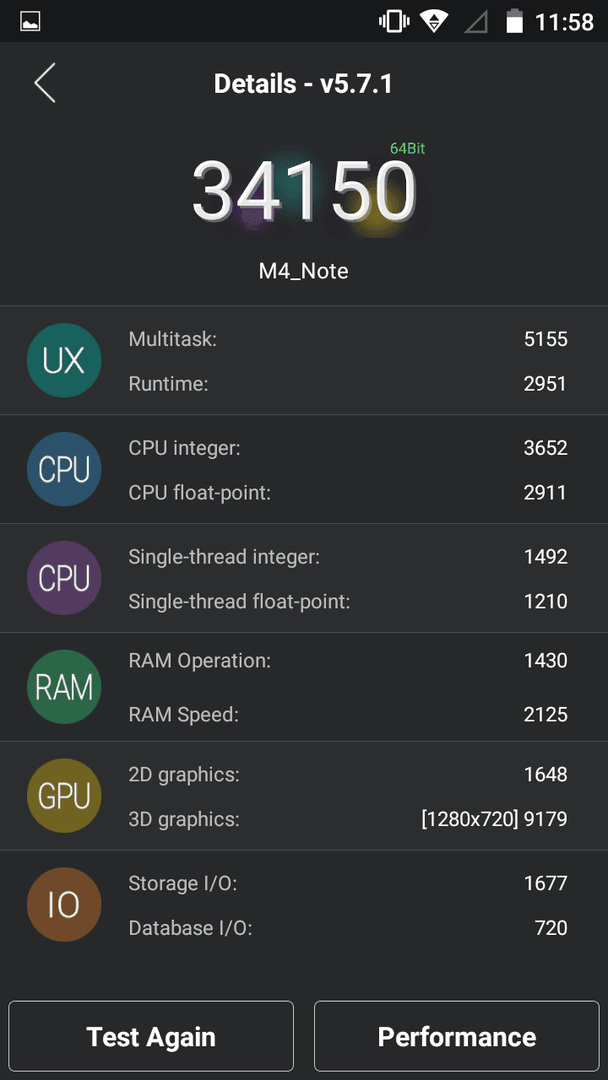Viewport: 608px width, 1080px height.
Task: Select the Database I/O score row
Action: point(348,928)
